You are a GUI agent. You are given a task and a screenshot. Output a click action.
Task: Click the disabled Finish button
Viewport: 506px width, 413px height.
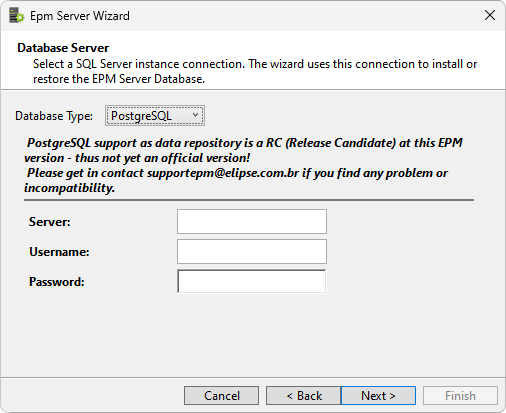point(460,396)
